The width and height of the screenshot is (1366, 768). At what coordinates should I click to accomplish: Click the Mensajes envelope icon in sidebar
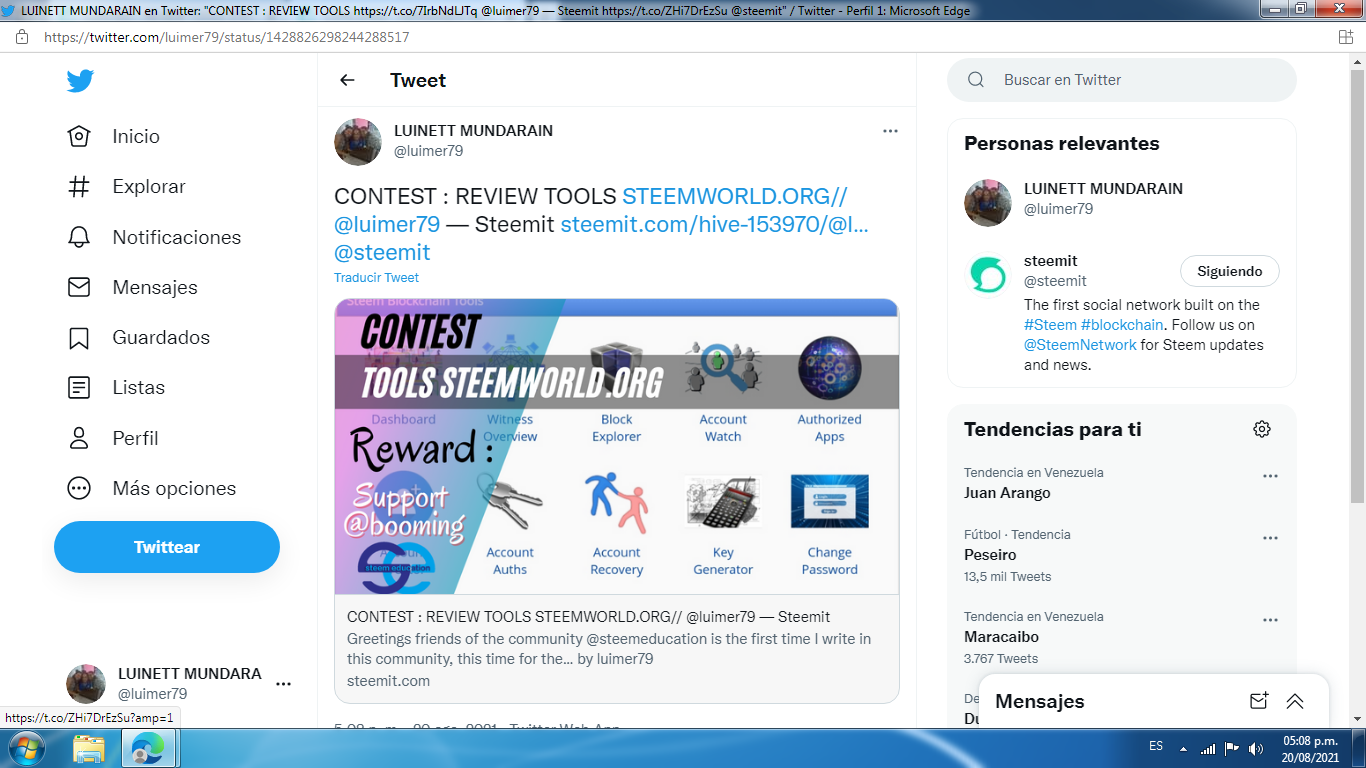coord(79,287)
